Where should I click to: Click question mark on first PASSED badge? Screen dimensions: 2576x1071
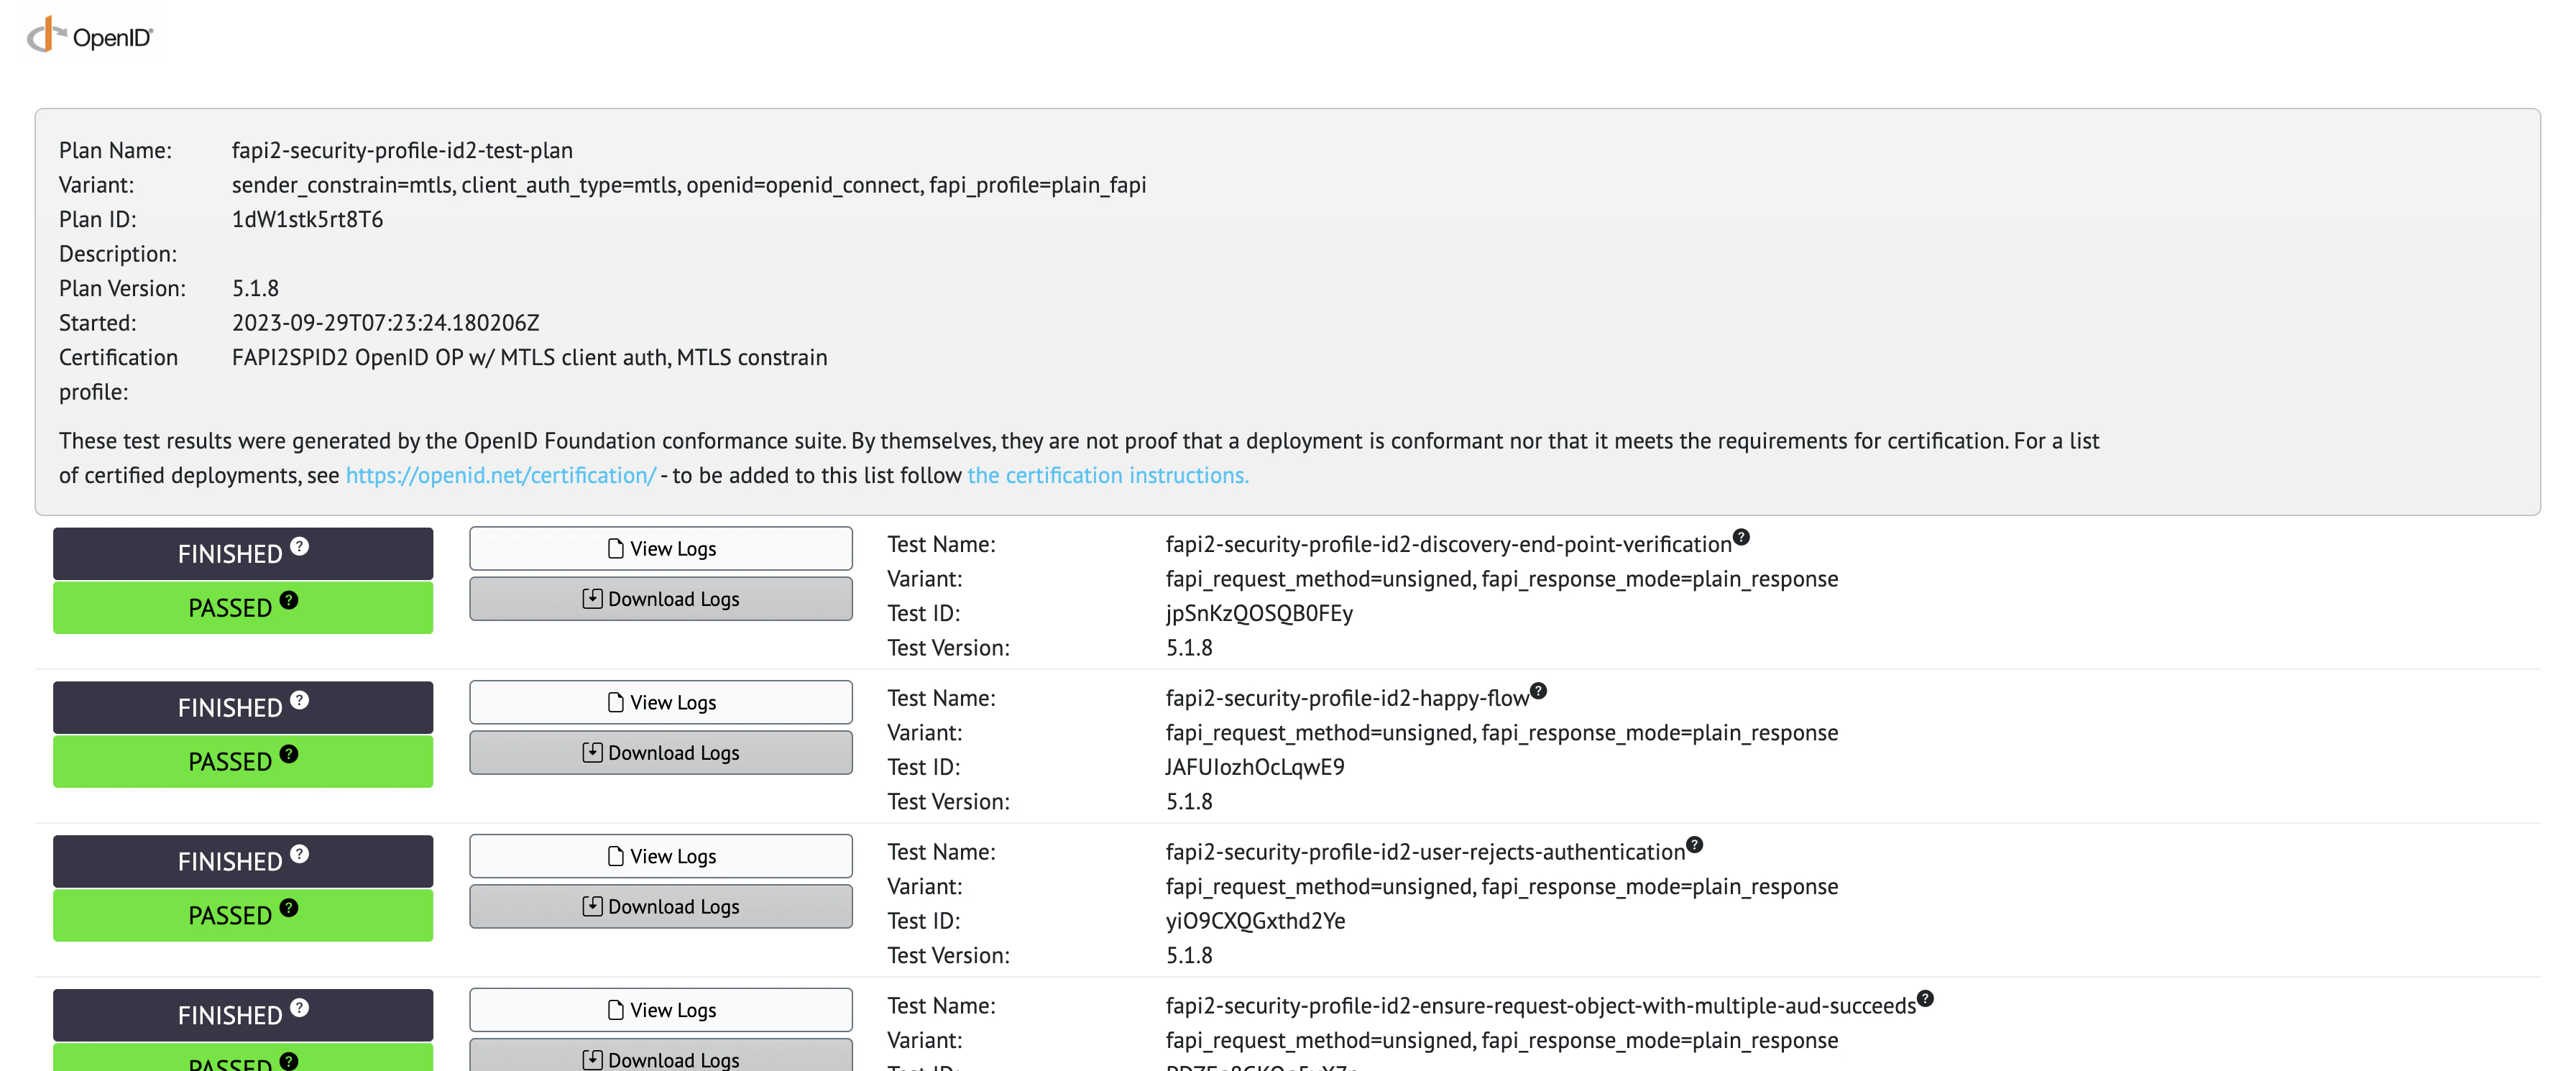pyautogui.click(x=289, y=600)
